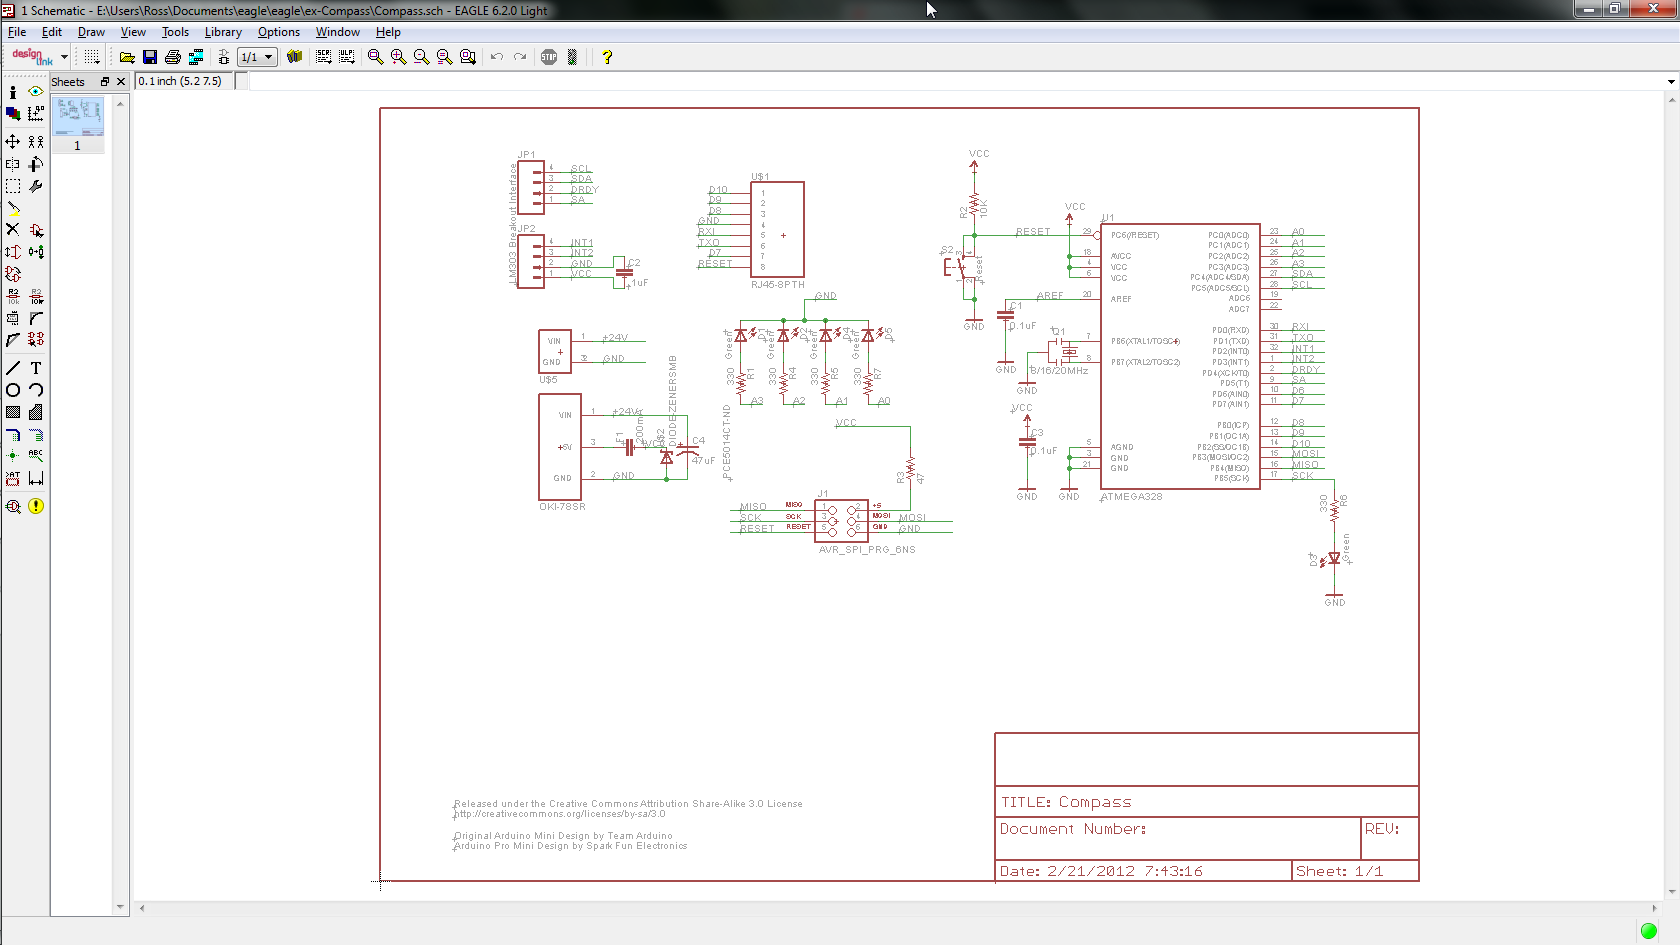Open the CAM Processor
Screen dimensions: 1680x945
tap(197, 57)
